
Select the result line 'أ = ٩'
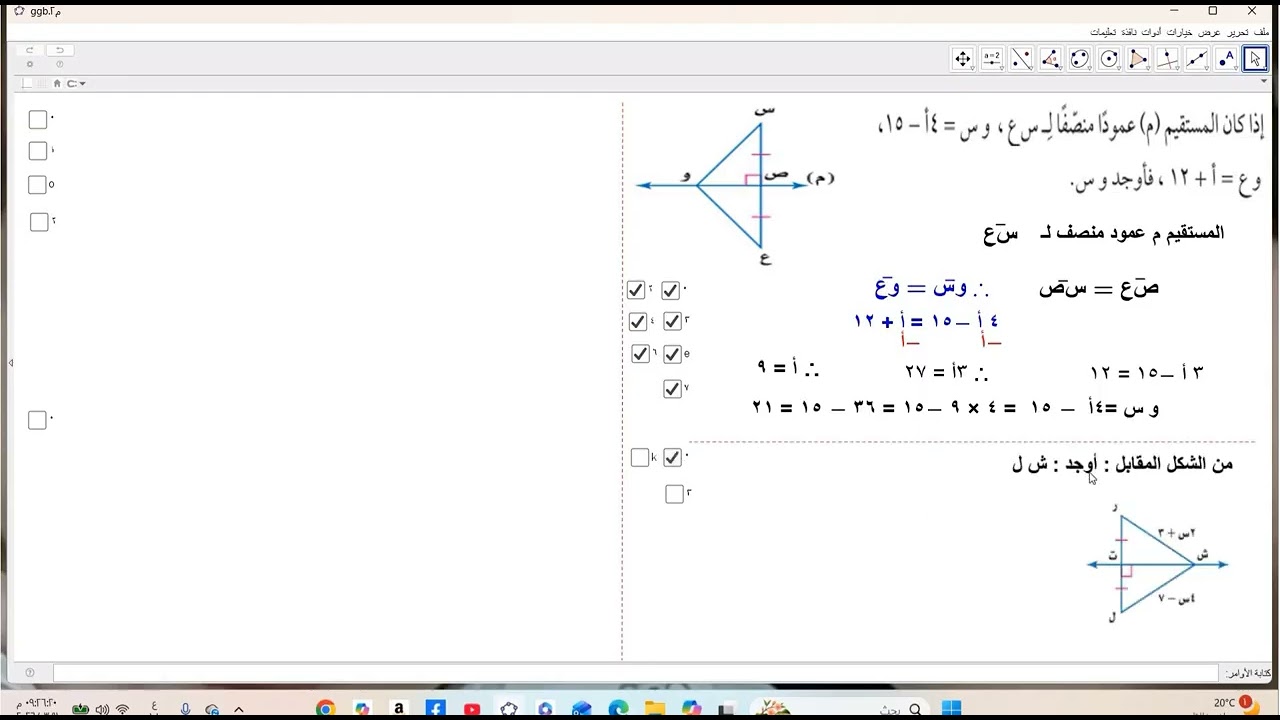788,368
